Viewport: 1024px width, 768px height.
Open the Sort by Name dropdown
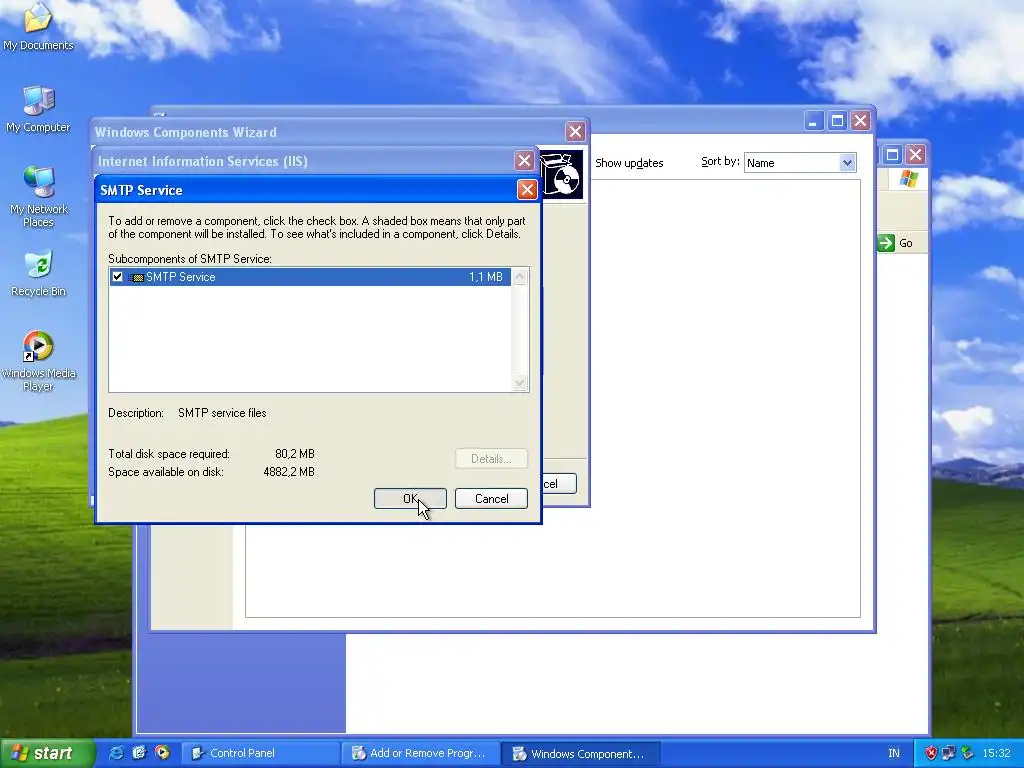click(x=846, y=163)
